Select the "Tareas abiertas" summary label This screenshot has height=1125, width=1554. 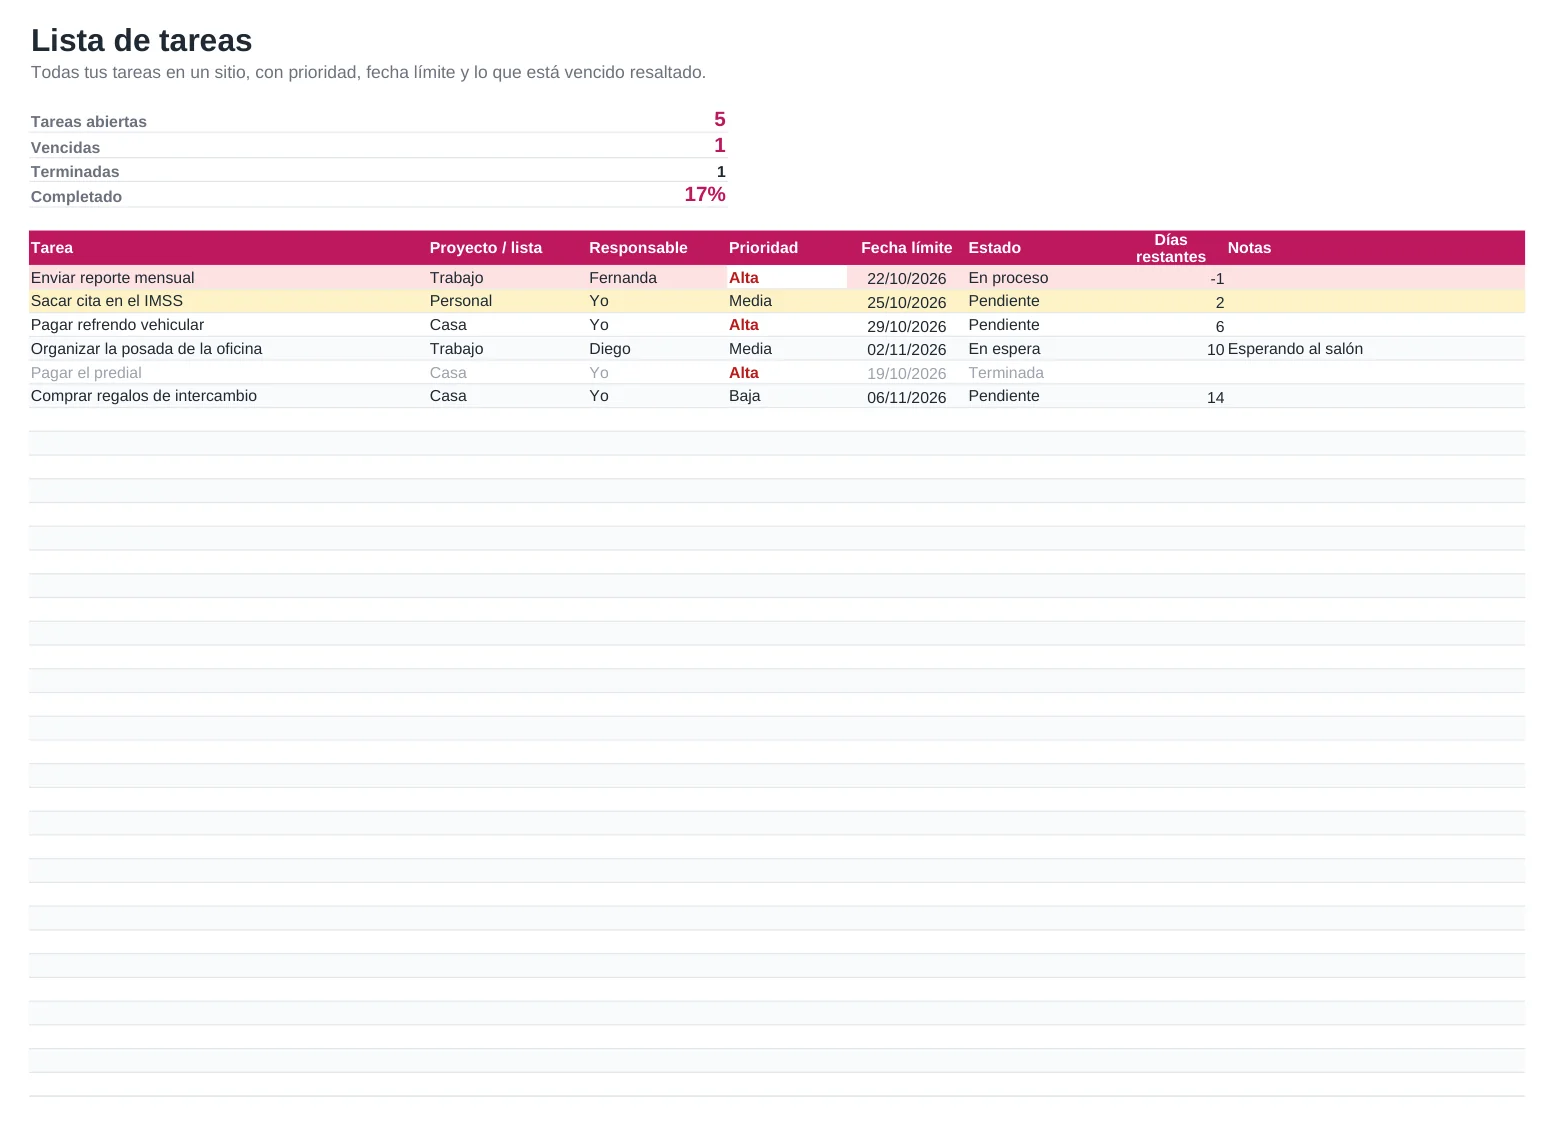(89, 122)
